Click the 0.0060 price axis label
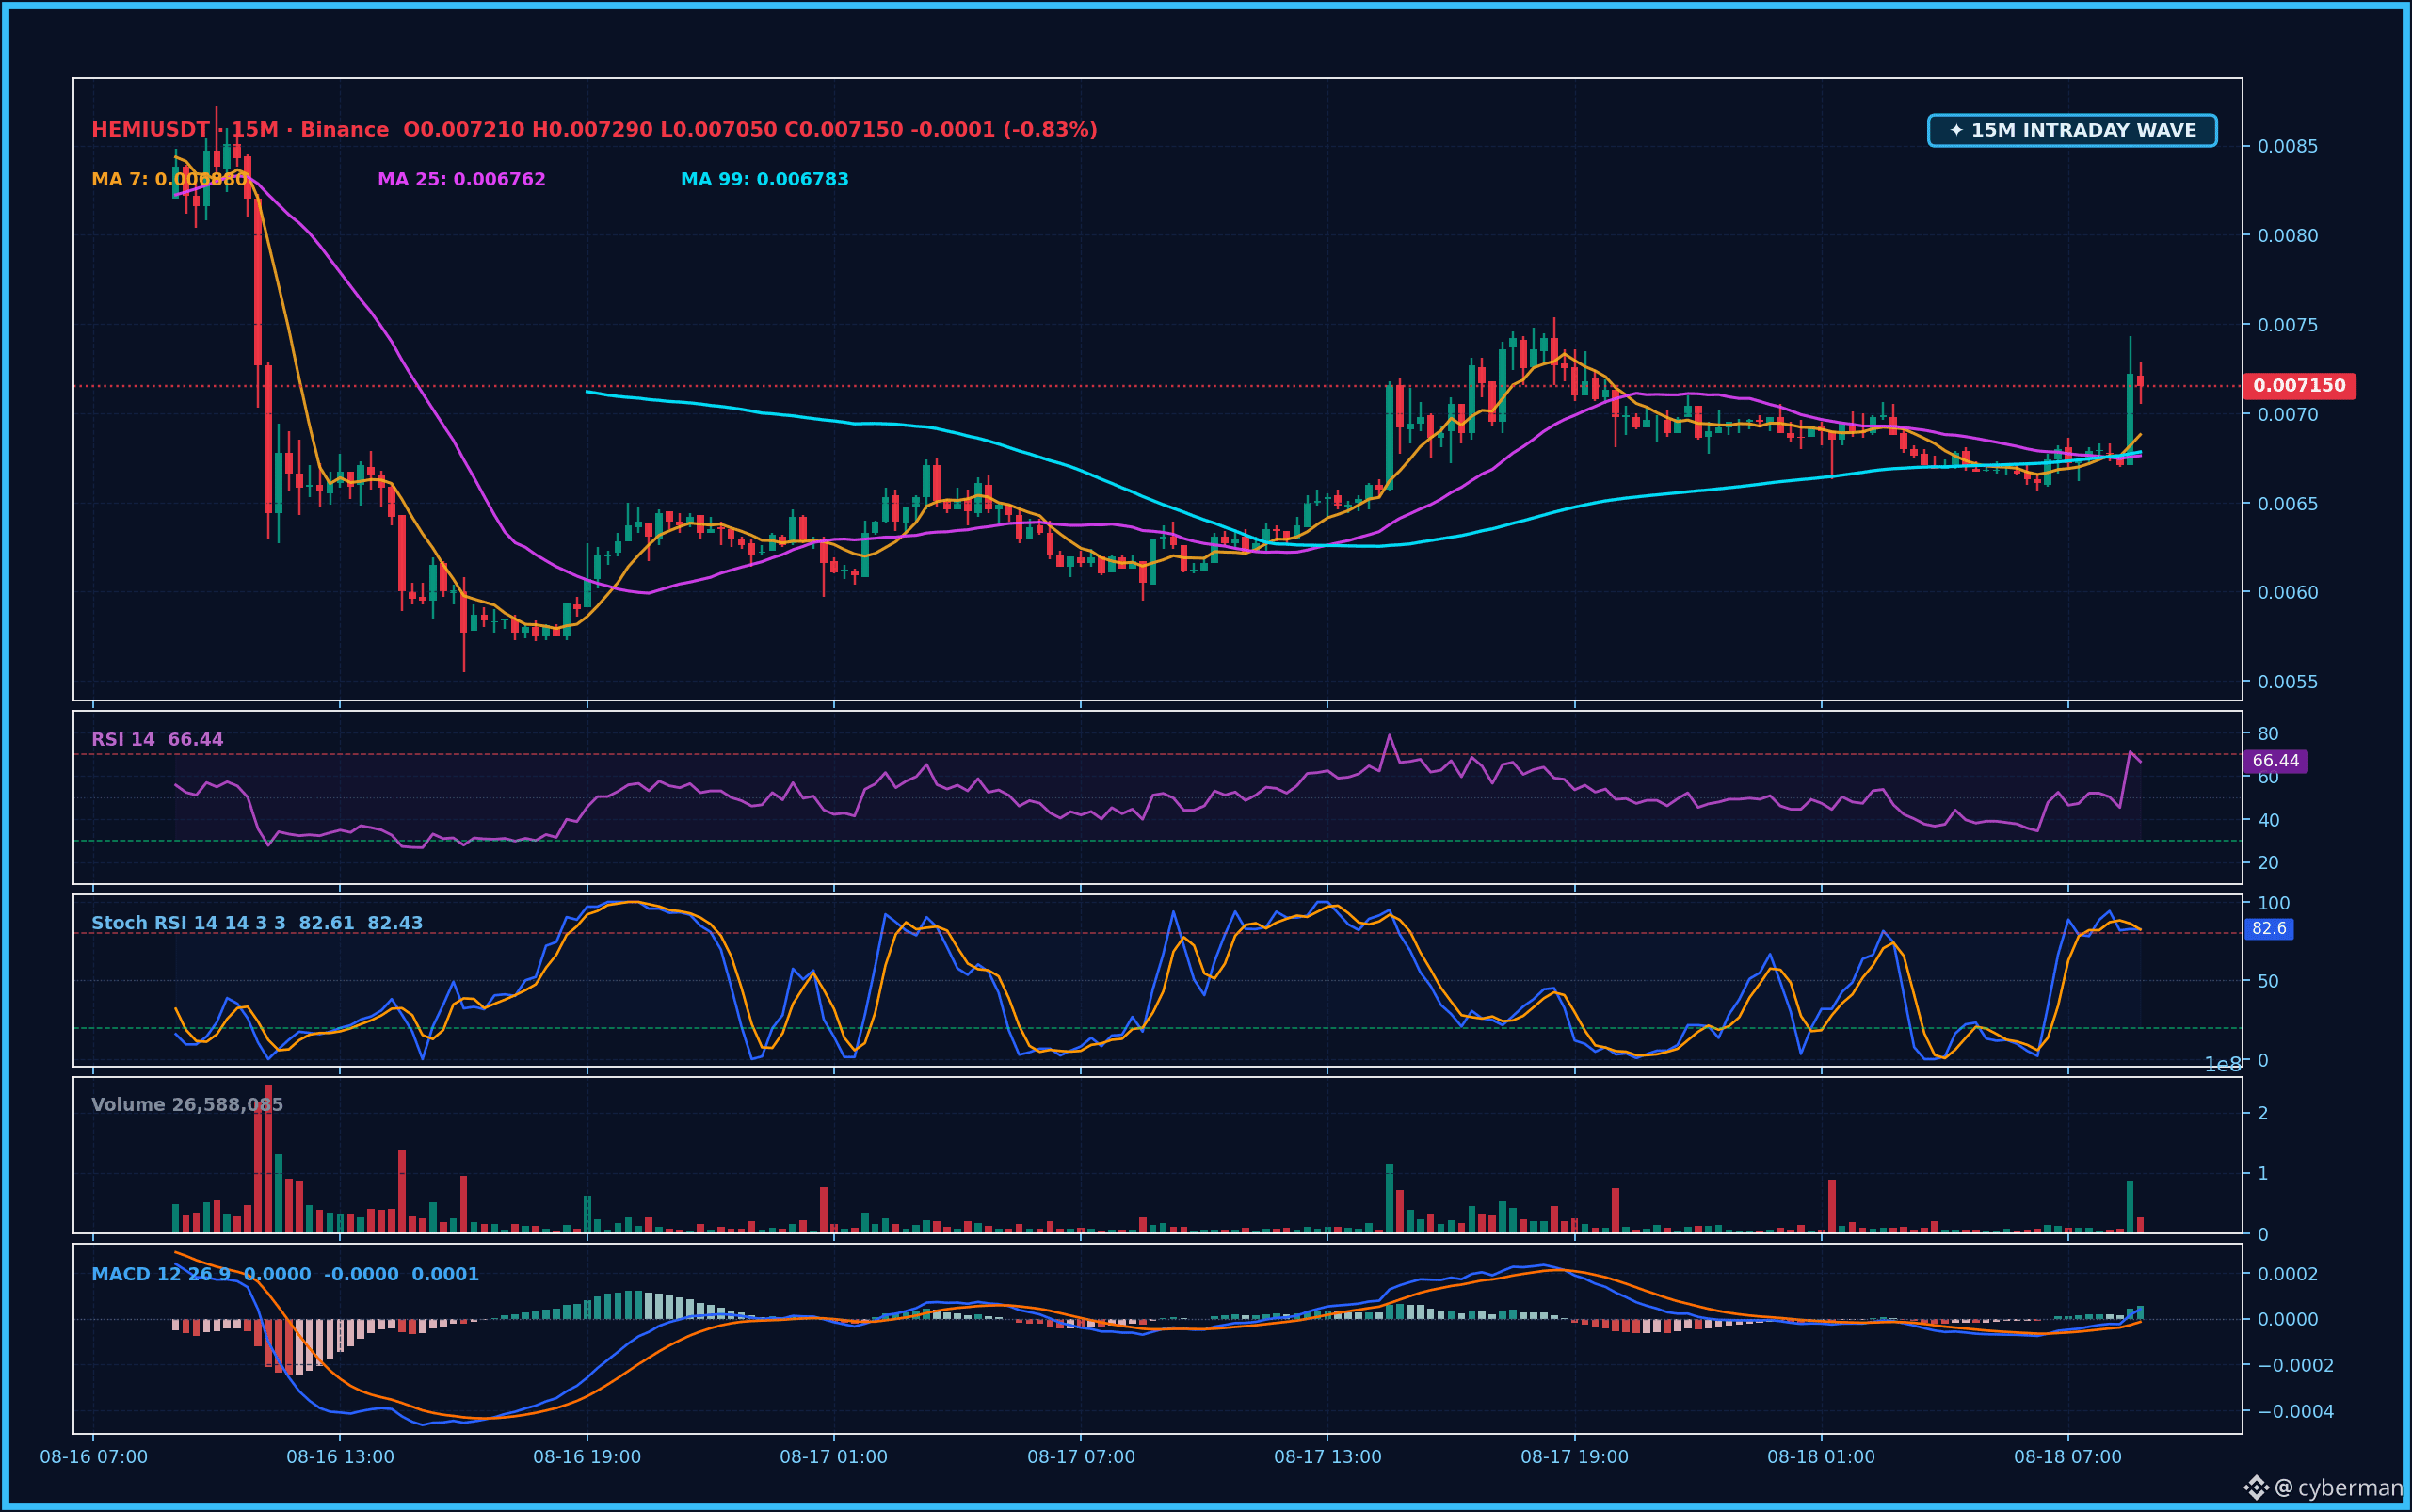 coord(2288,593)
